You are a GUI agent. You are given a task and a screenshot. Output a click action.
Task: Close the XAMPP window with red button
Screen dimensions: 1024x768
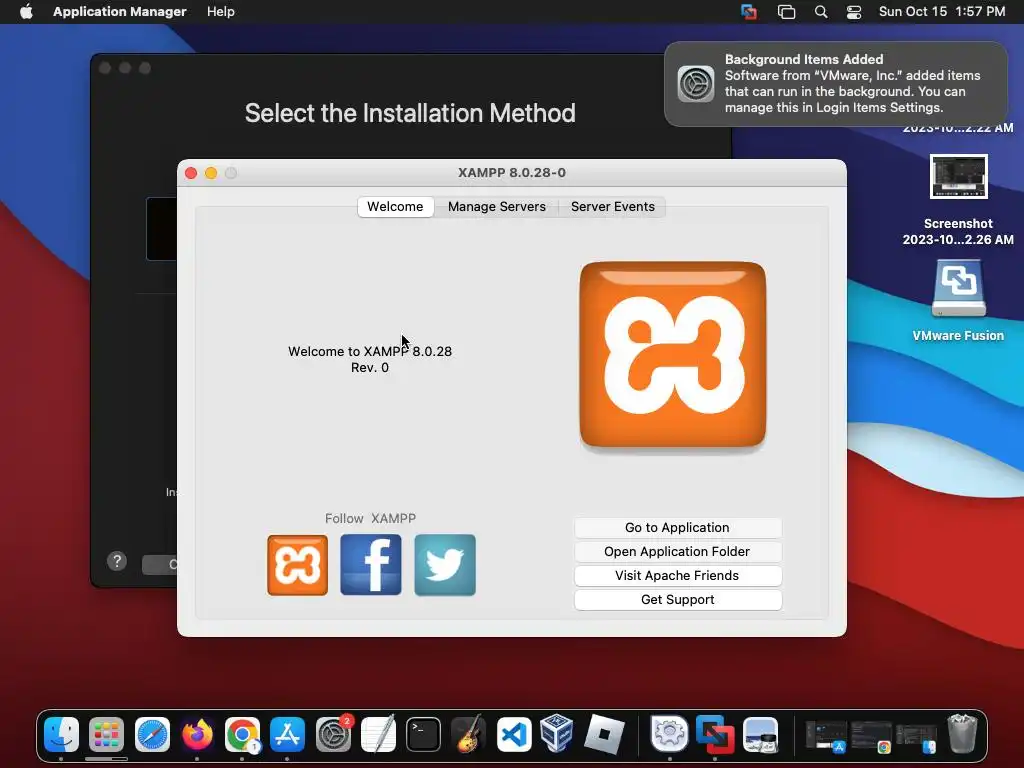(x=191, y=173)
